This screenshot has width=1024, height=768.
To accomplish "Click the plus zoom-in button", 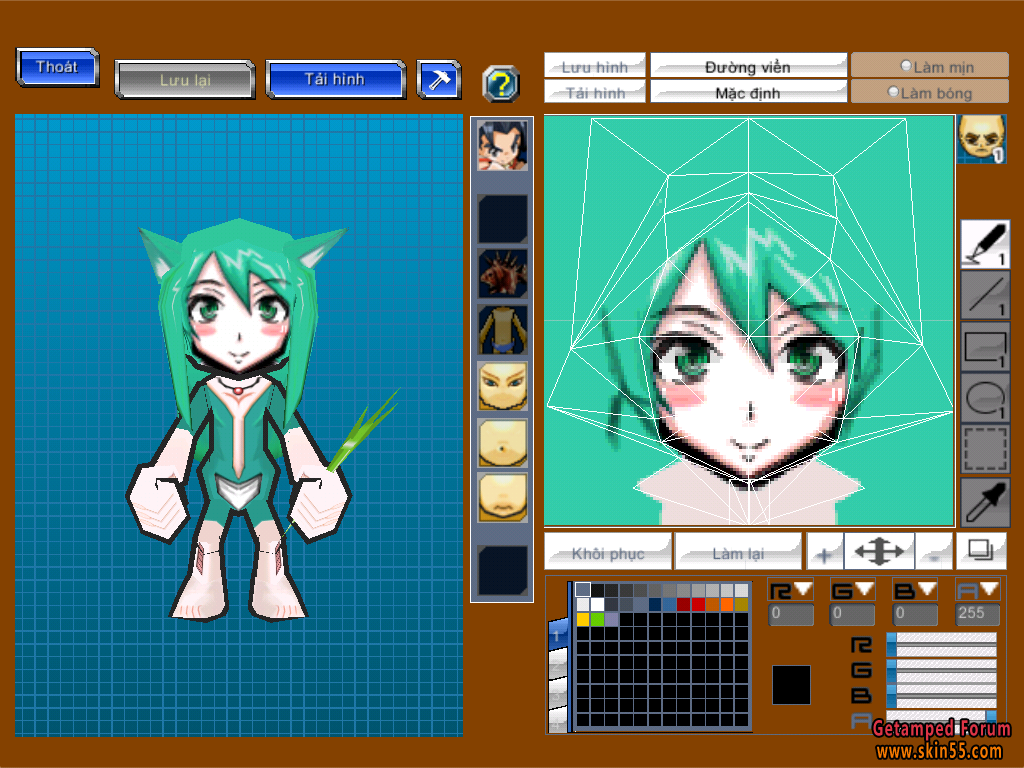I will pos(825,551).
